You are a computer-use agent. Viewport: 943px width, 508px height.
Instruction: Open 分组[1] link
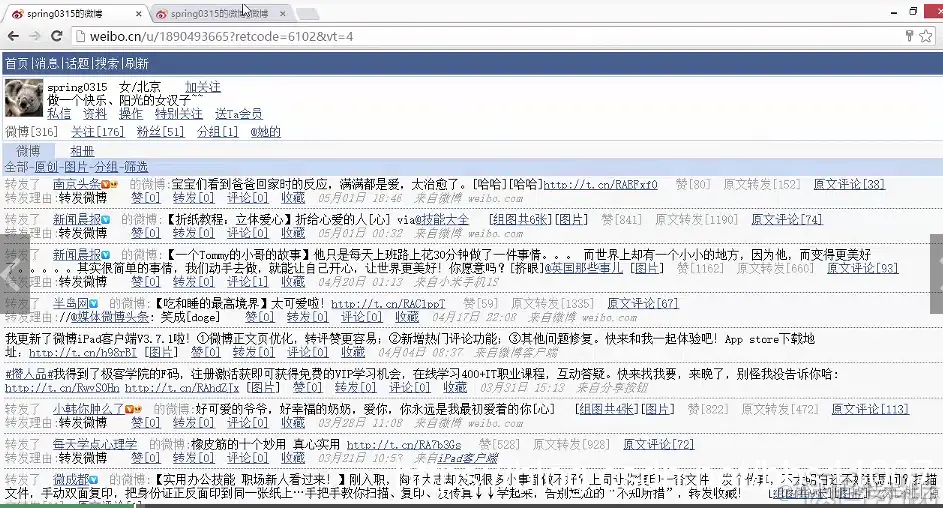tap(218, 132)
